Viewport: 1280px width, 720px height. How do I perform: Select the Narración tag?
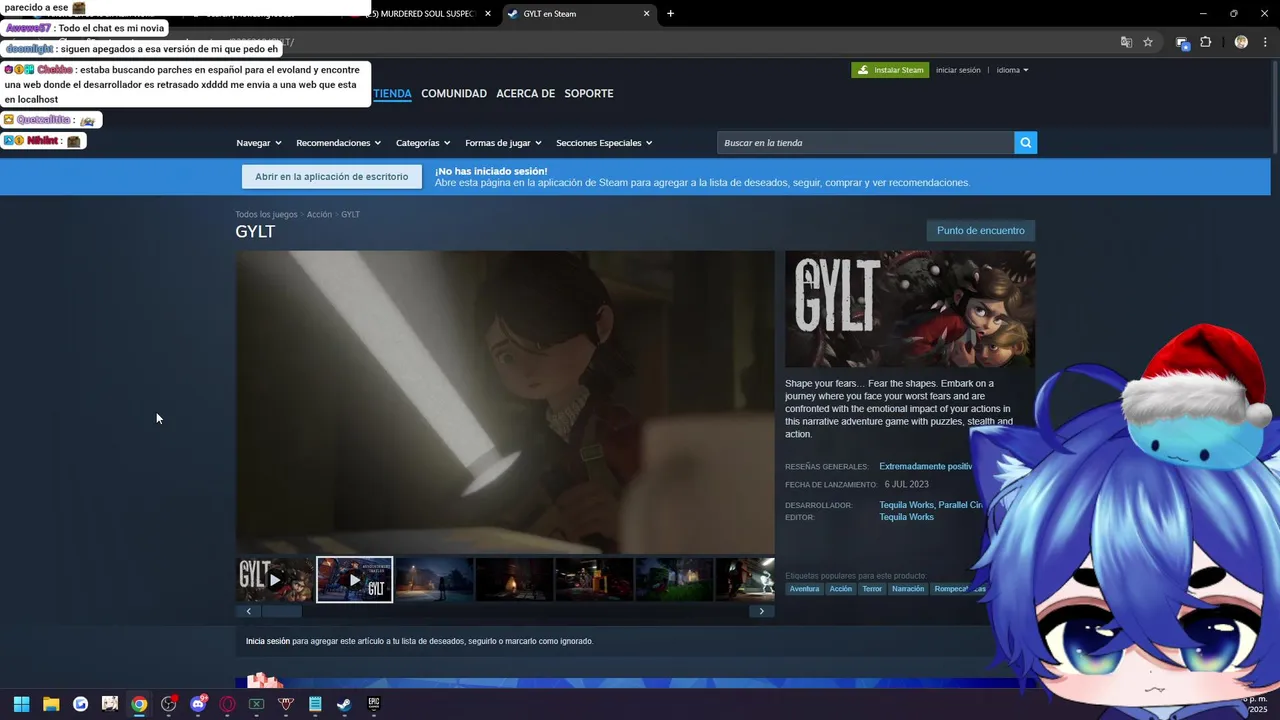click(908, 589)
